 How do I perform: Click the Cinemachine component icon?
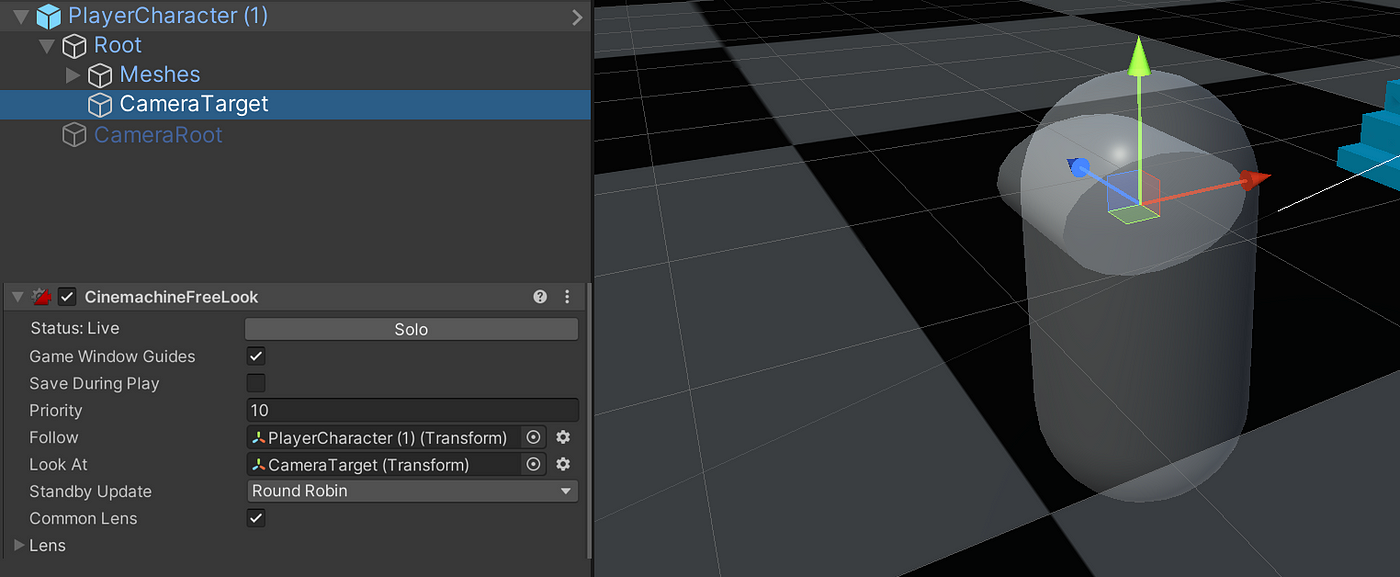click(41, 297)
